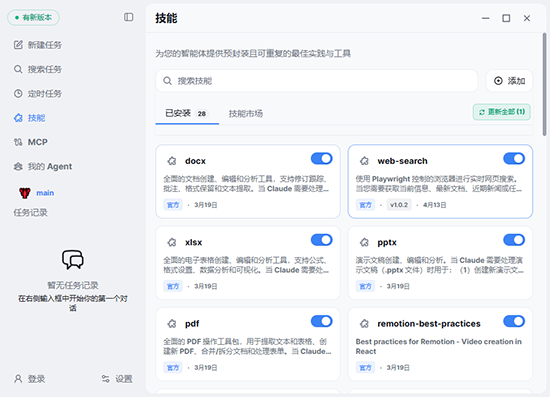Image resolution: width=550 pixels, height=397 pixels.
Task: Click the MCP connector icon
Action: 18,142
